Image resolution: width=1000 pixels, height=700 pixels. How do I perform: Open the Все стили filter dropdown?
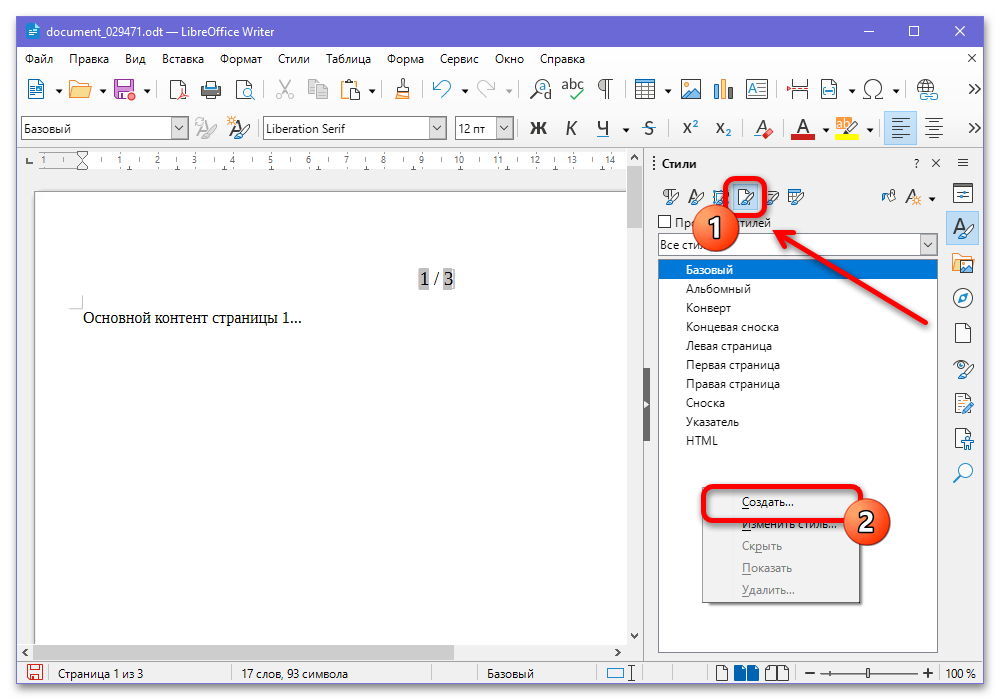pyautogui.click(x=928, y=245)
